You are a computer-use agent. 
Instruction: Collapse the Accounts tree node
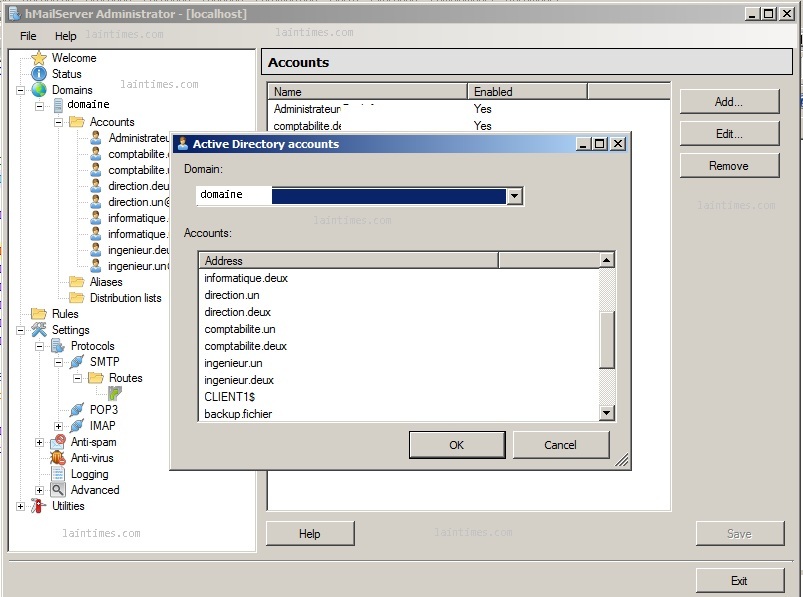58,122
